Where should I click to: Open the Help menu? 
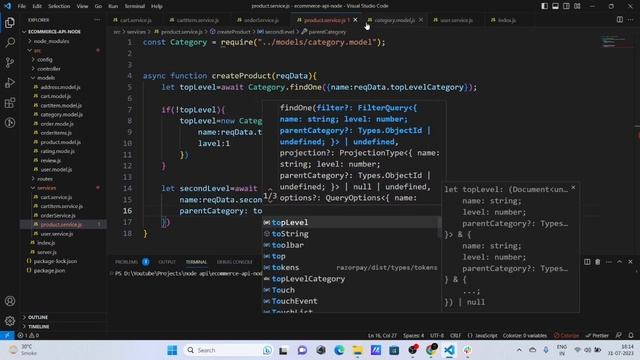tap(157, 6)
